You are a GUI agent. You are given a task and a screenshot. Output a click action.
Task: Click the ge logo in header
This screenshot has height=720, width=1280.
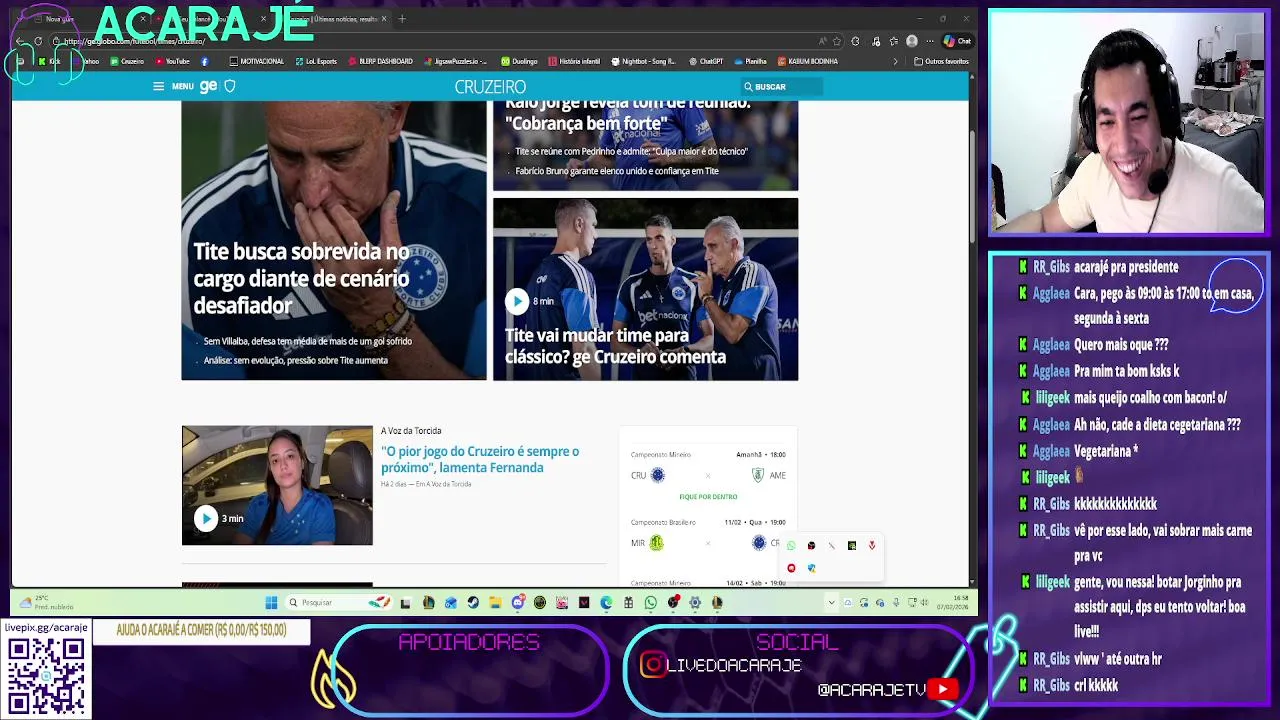pyautogui.click(x=208, y=87)
